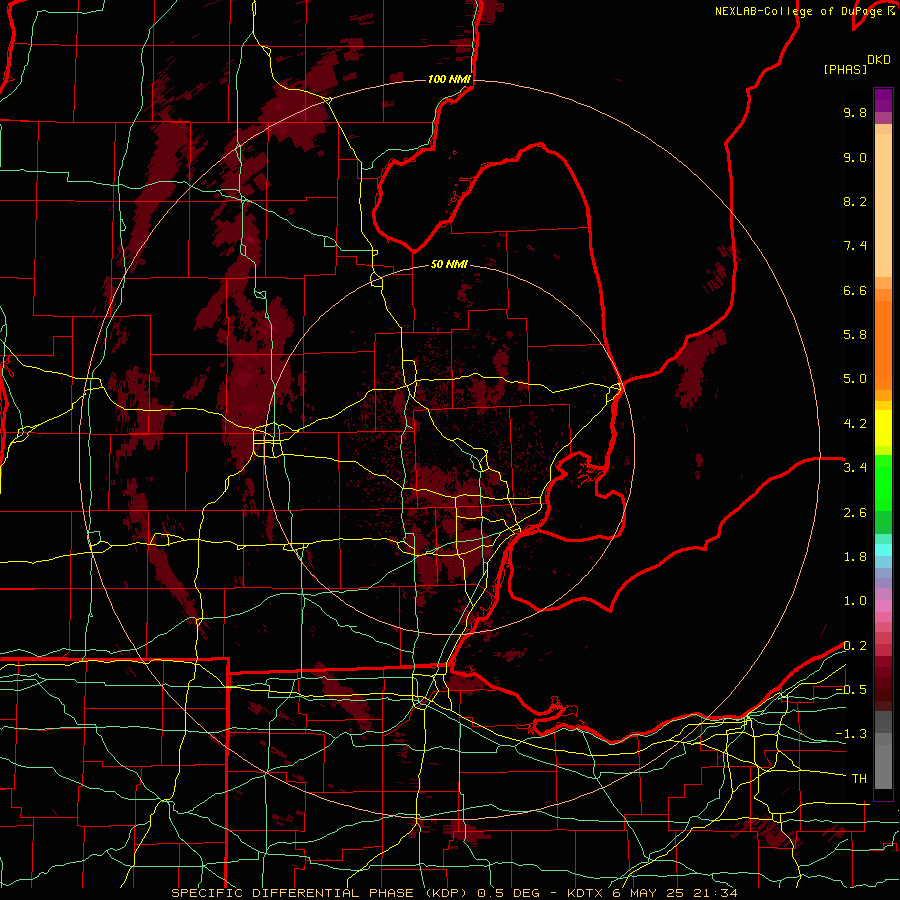900x900 pixels.
Task: Click the 1.8 scale label
Action: coord(855,557)
